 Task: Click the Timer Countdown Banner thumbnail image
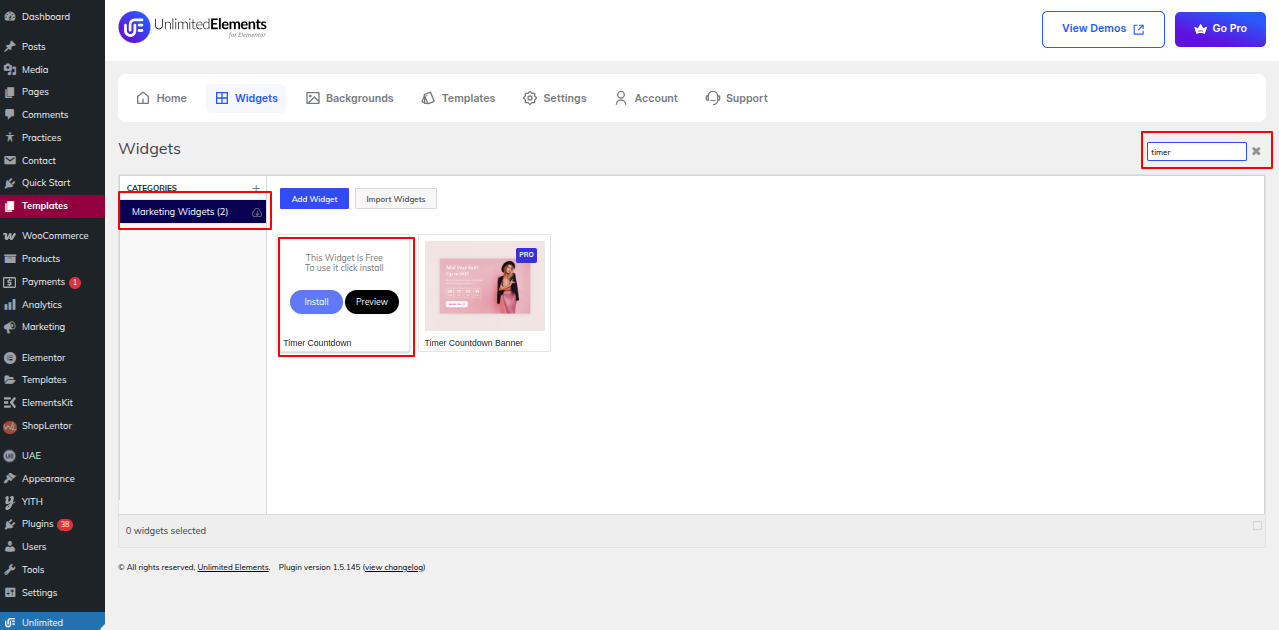(x=485, y=286)
